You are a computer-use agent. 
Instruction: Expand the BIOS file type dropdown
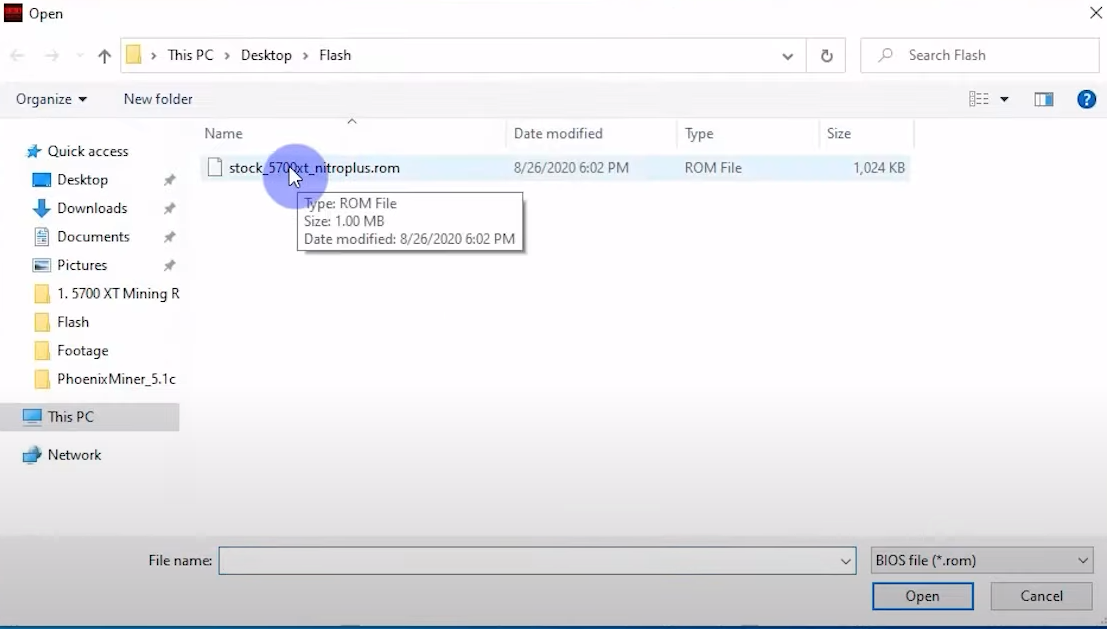[982, 561]
